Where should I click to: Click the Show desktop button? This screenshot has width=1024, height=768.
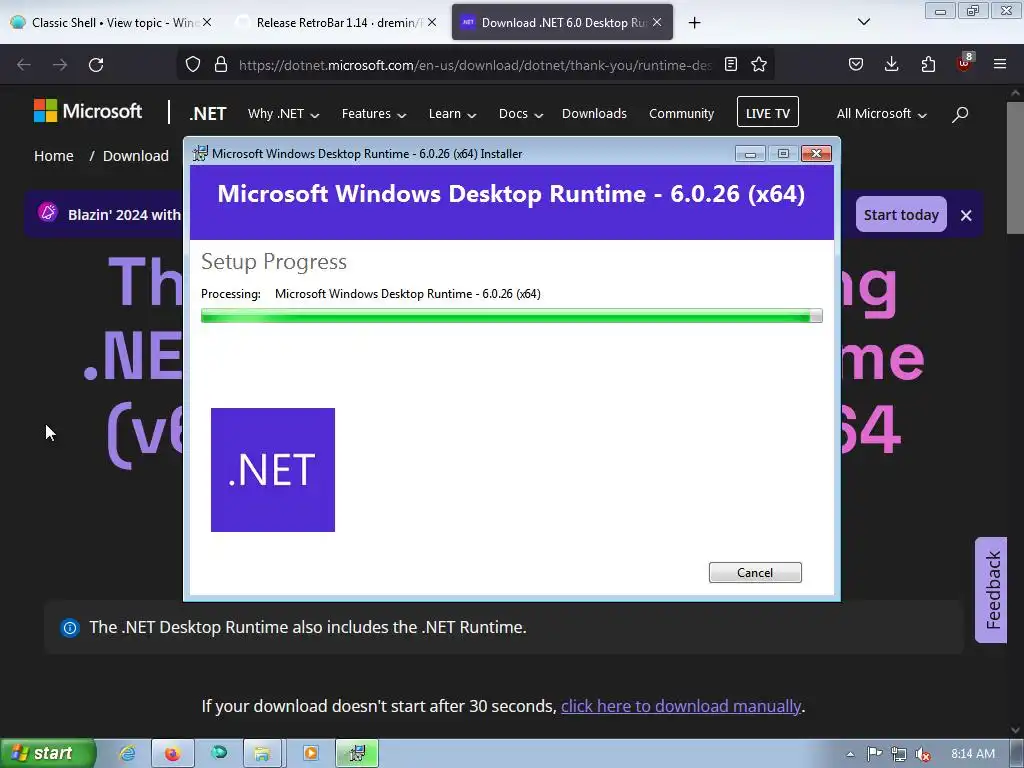(1017, 754)
